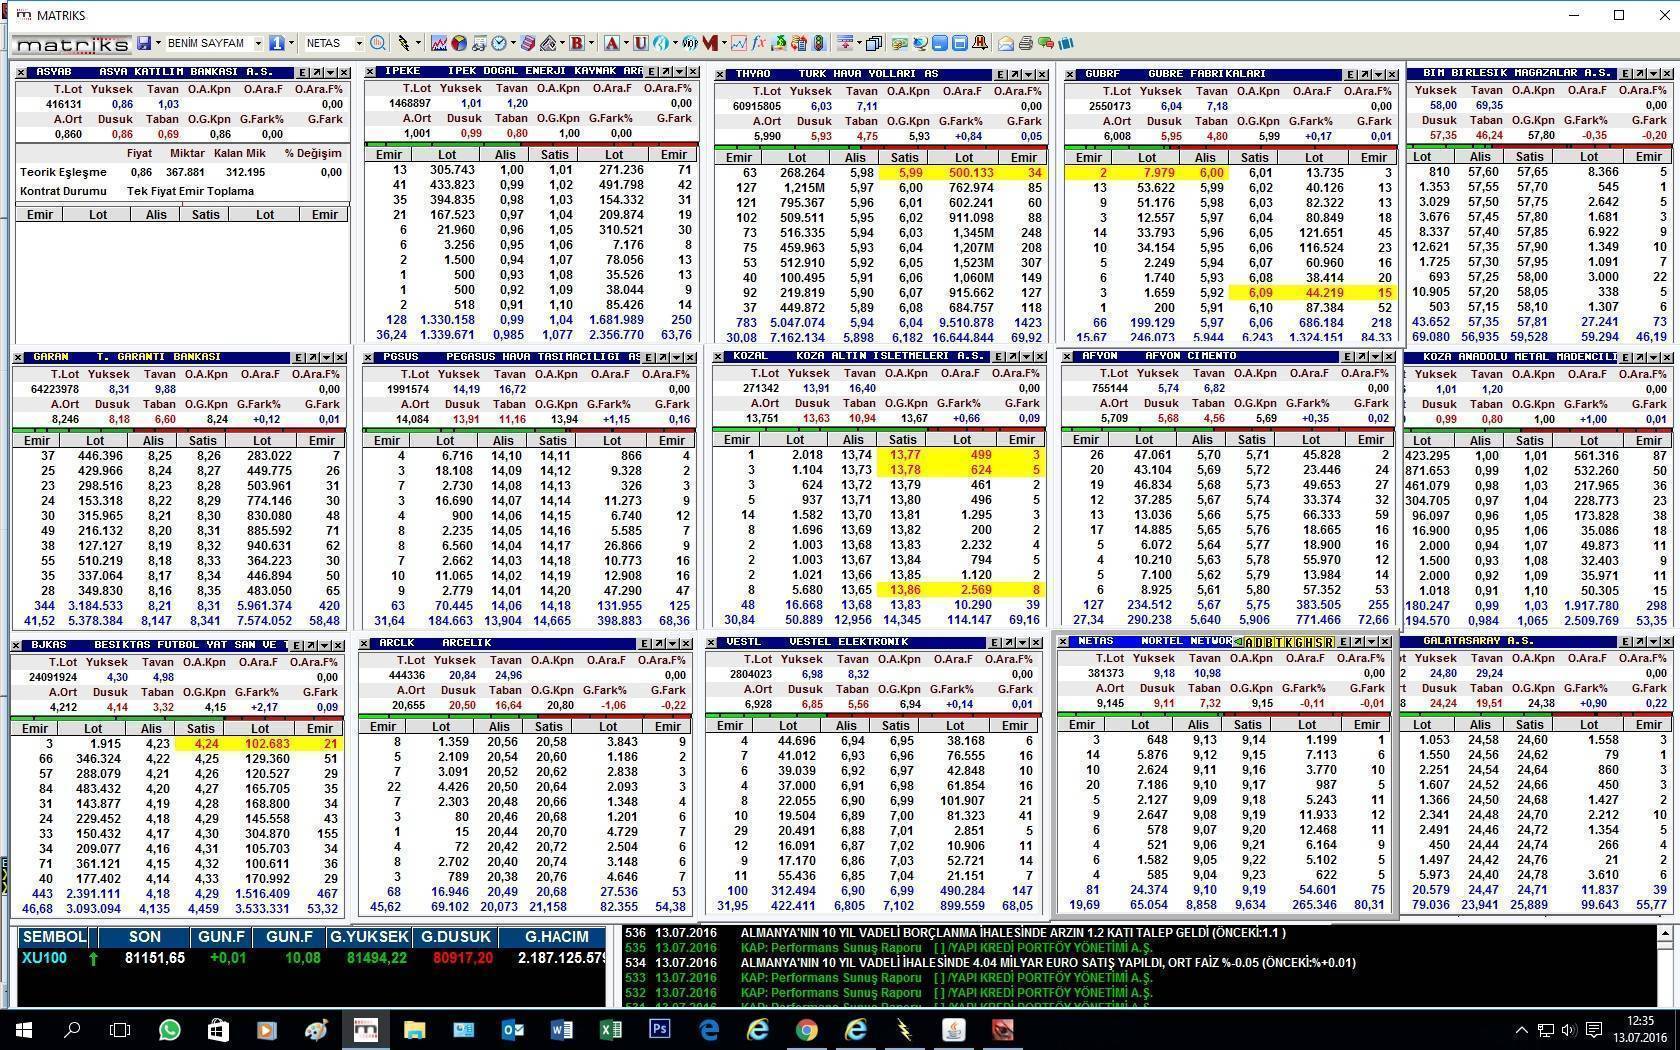Expand the dropdown arrow on THYAO panel
Image resolution: width=1680 pixels, height=1050 pixels.
click(x=1028, y=74)
